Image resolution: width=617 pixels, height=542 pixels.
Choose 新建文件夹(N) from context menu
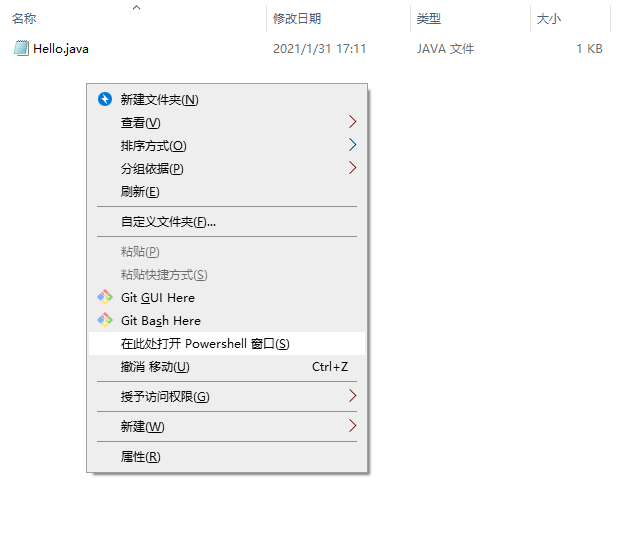click(x=227, y=100)
